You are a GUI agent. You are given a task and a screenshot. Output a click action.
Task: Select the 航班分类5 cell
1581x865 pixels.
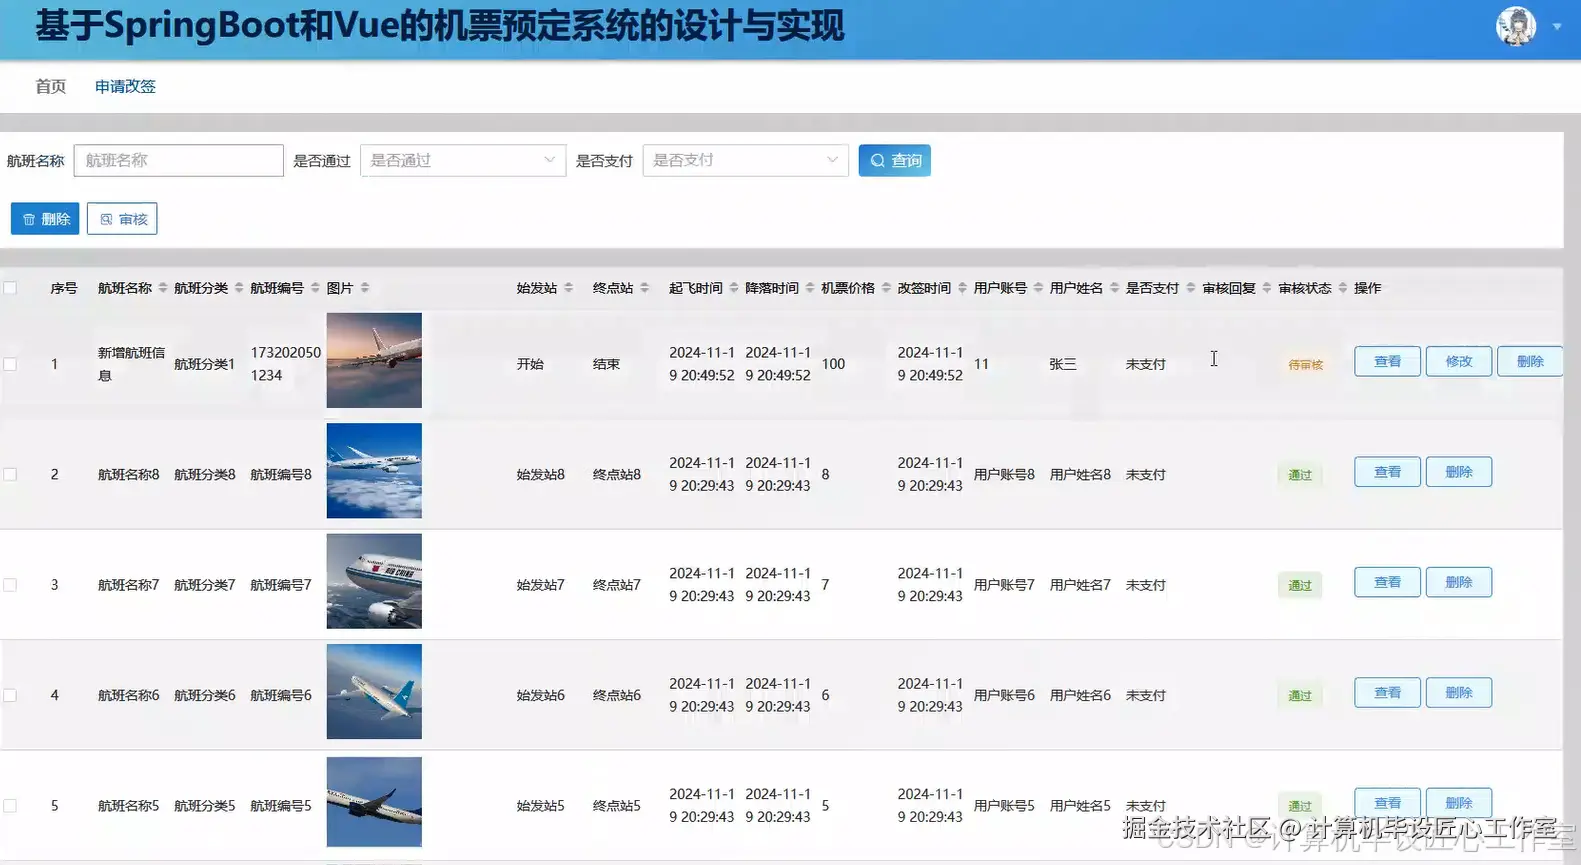[x=205, y=805]
